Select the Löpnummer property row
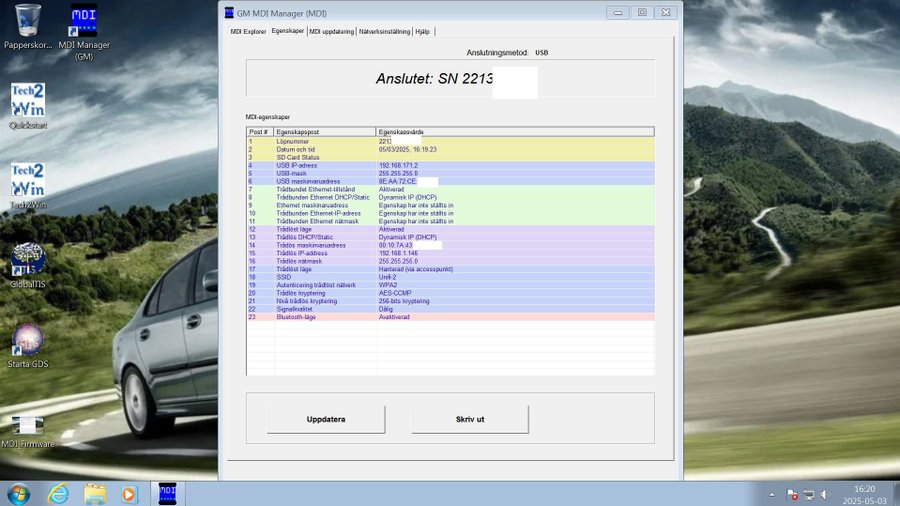900x506 pixels. point(451,141)
